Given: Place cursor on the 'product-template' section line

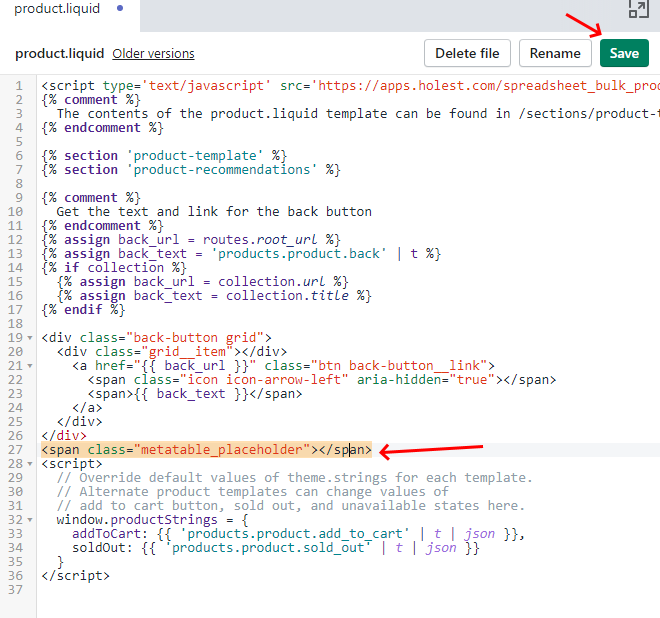Looking at the screenshot, I should pos(164,156).
